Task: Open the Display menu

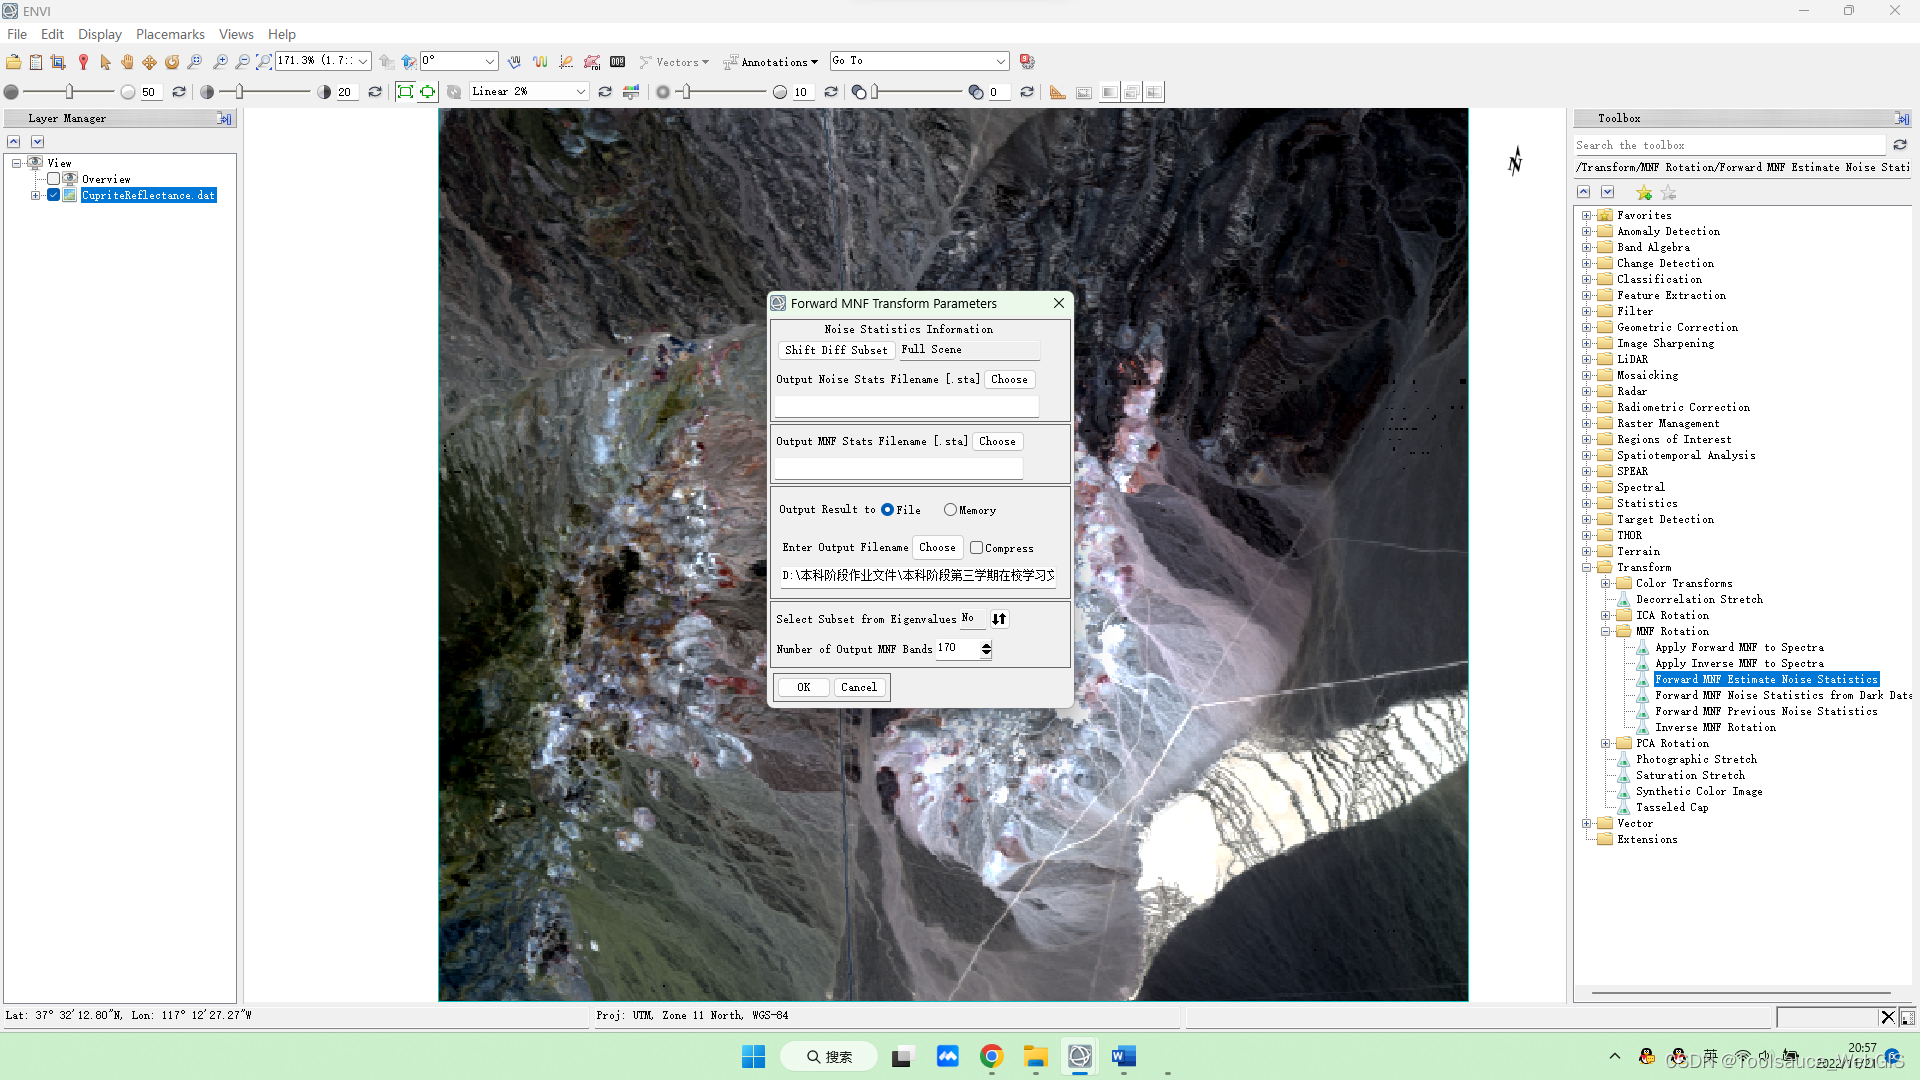Action: (x=100, y=34)
